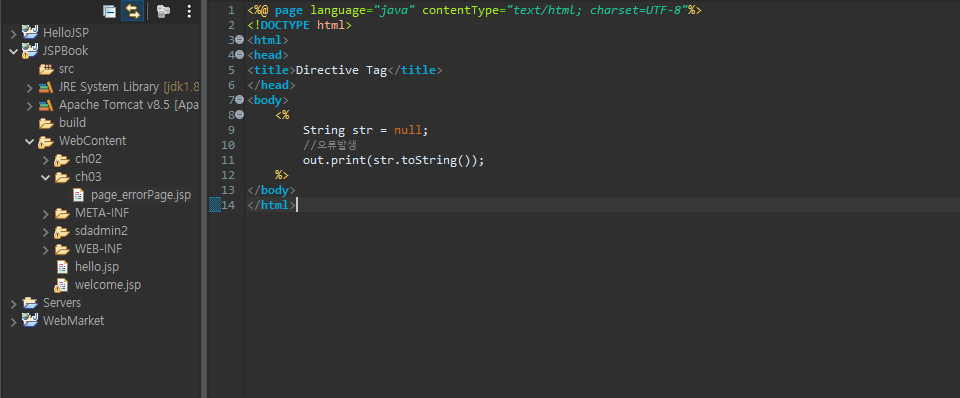
Task: Click the JSPBook project icon
Action: pos(30,50)
